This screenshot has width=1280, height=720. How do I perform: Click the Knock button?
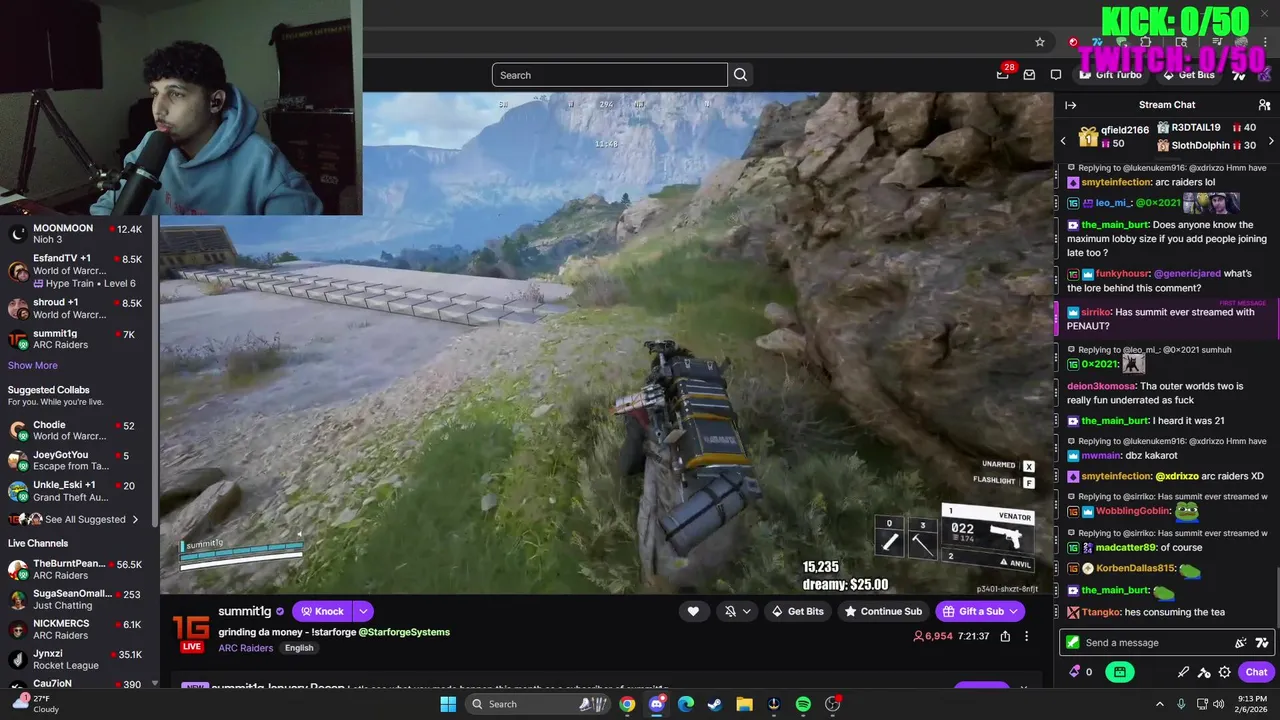(x=322, y=611)
